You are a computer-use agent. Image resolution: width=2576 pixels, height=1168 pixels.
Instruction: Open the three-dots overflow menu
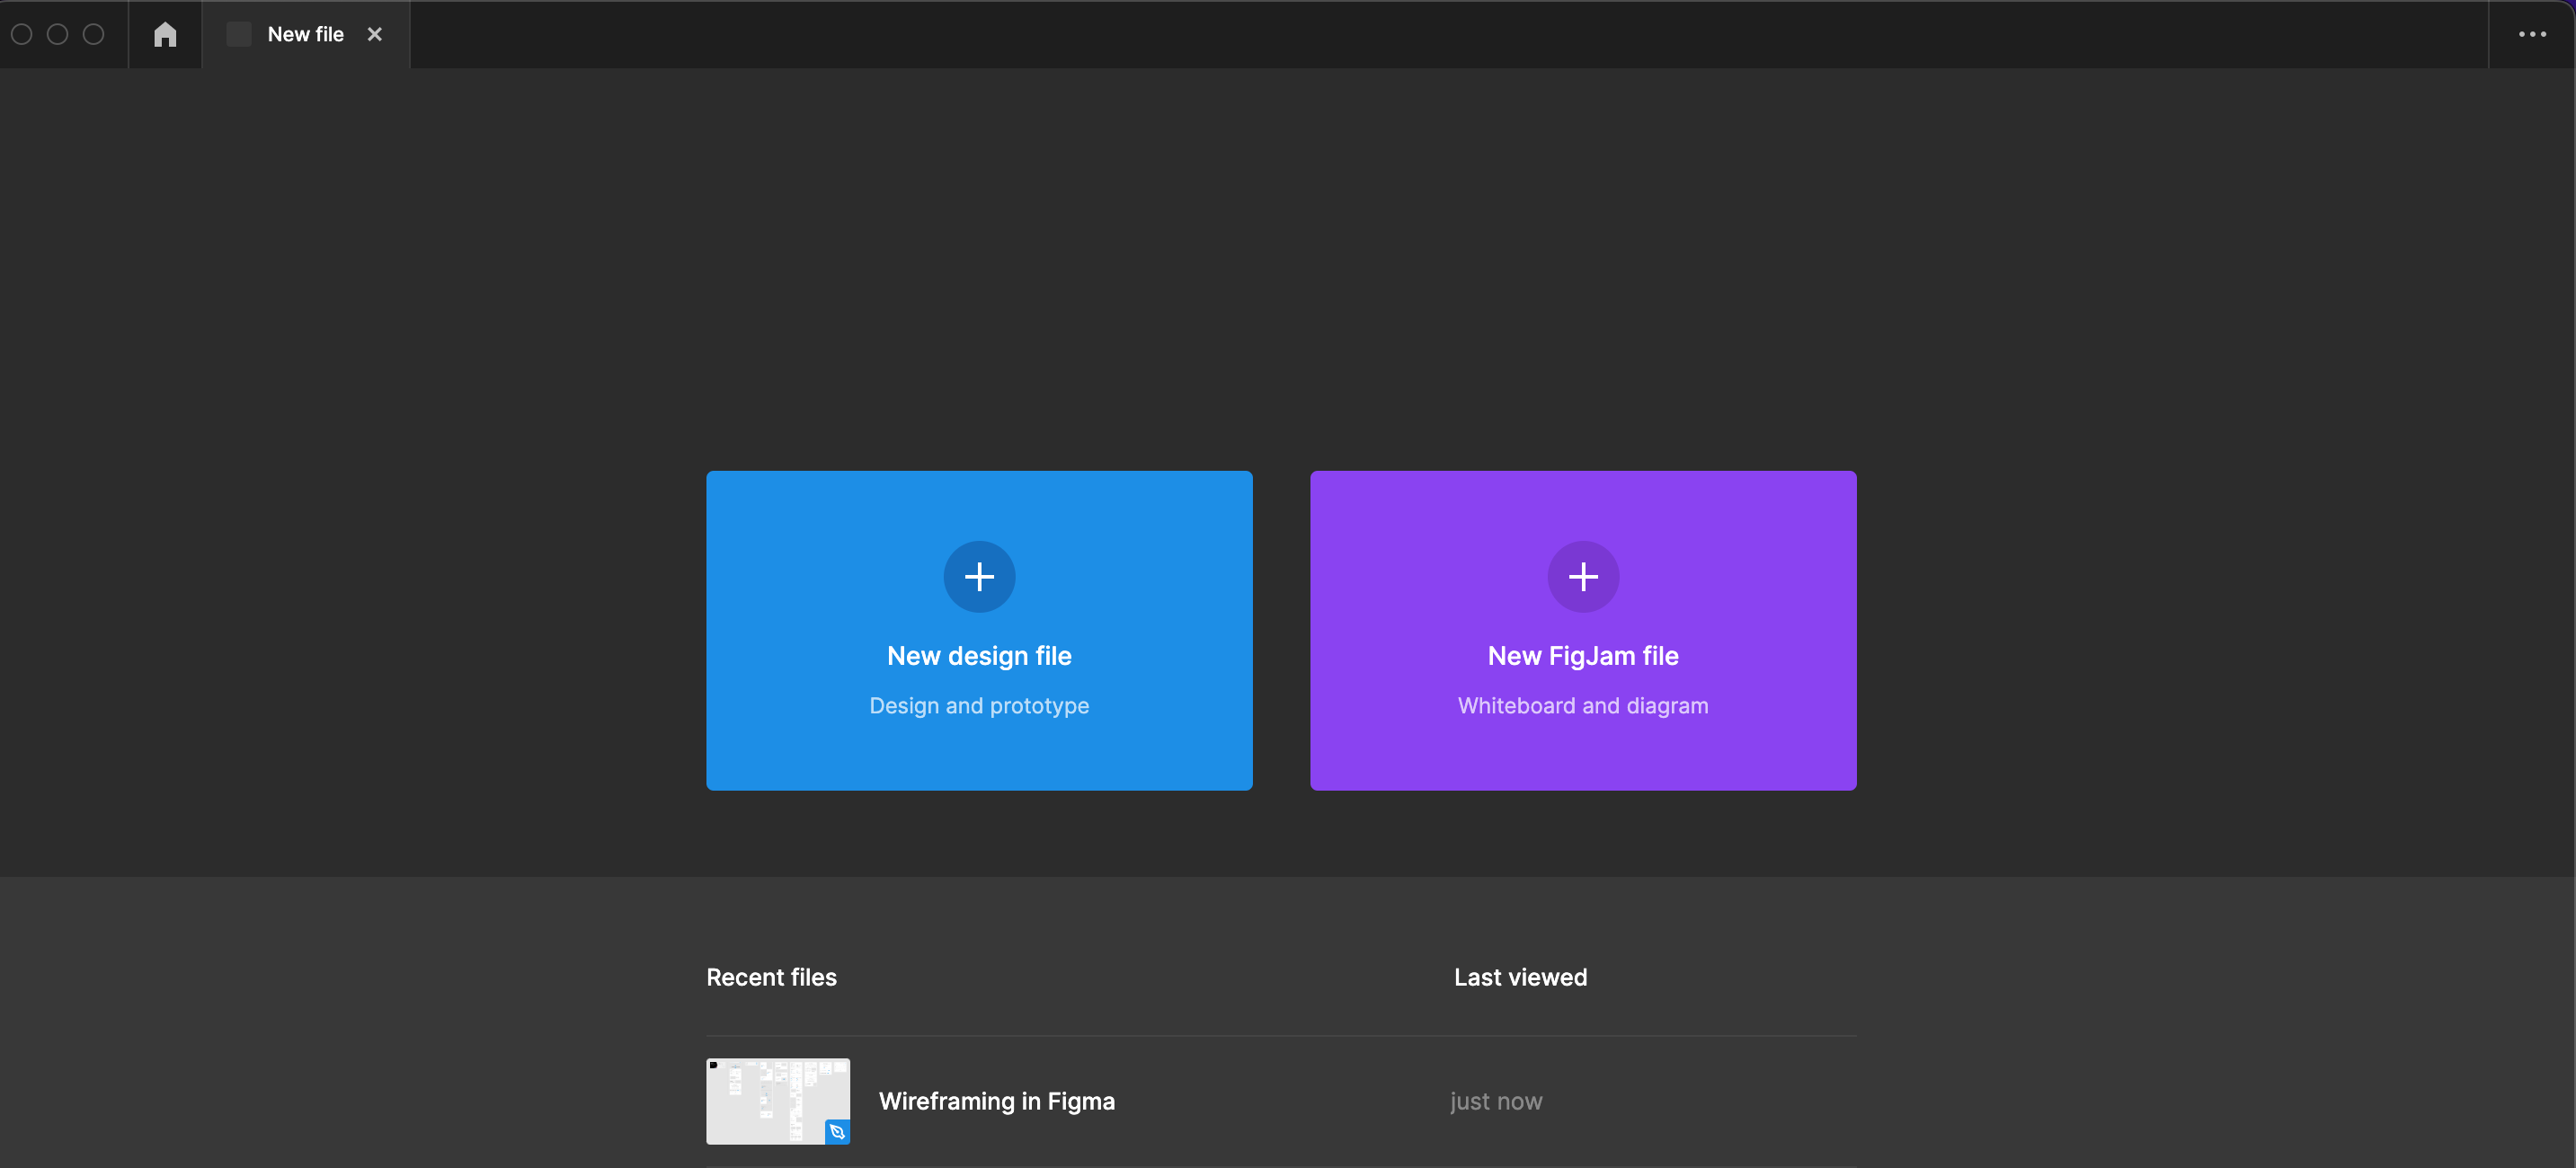2531,34
